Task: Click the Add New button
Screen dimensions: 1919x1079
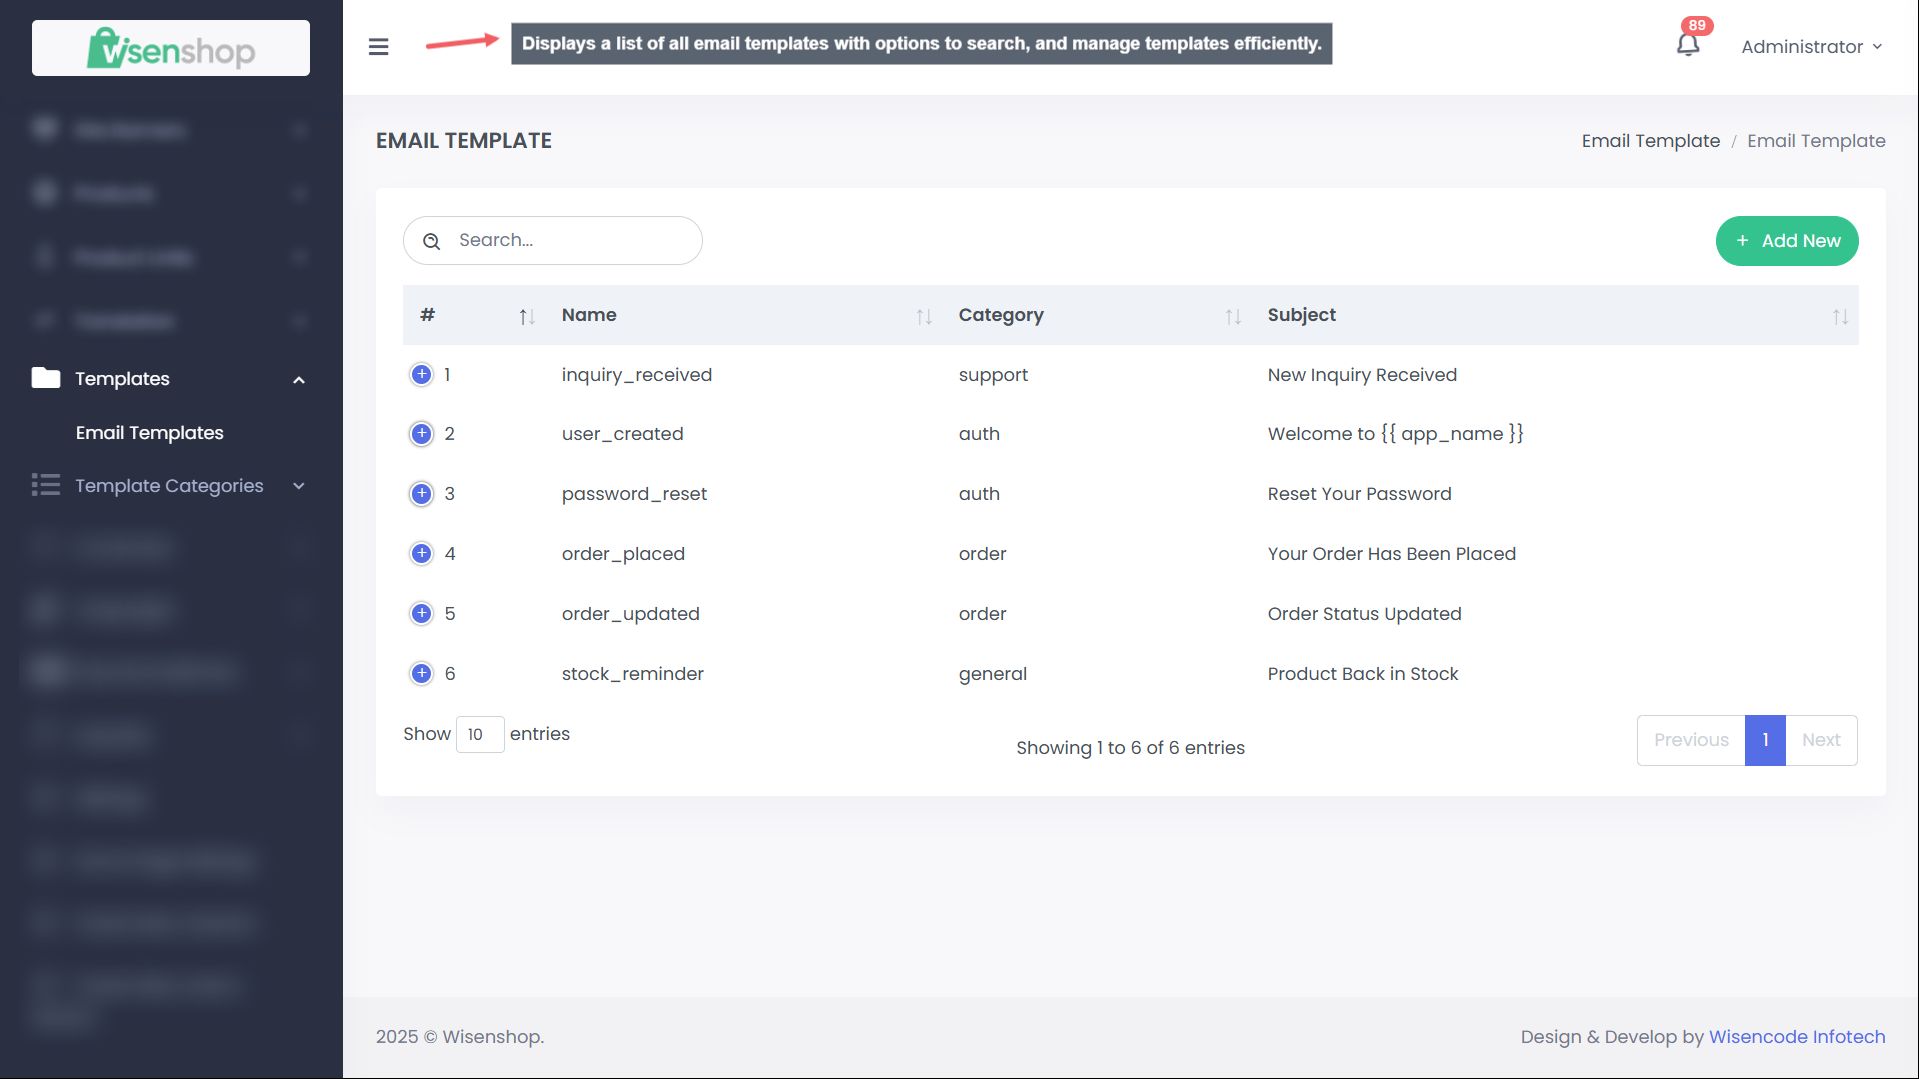Action: click(1787, 241)
